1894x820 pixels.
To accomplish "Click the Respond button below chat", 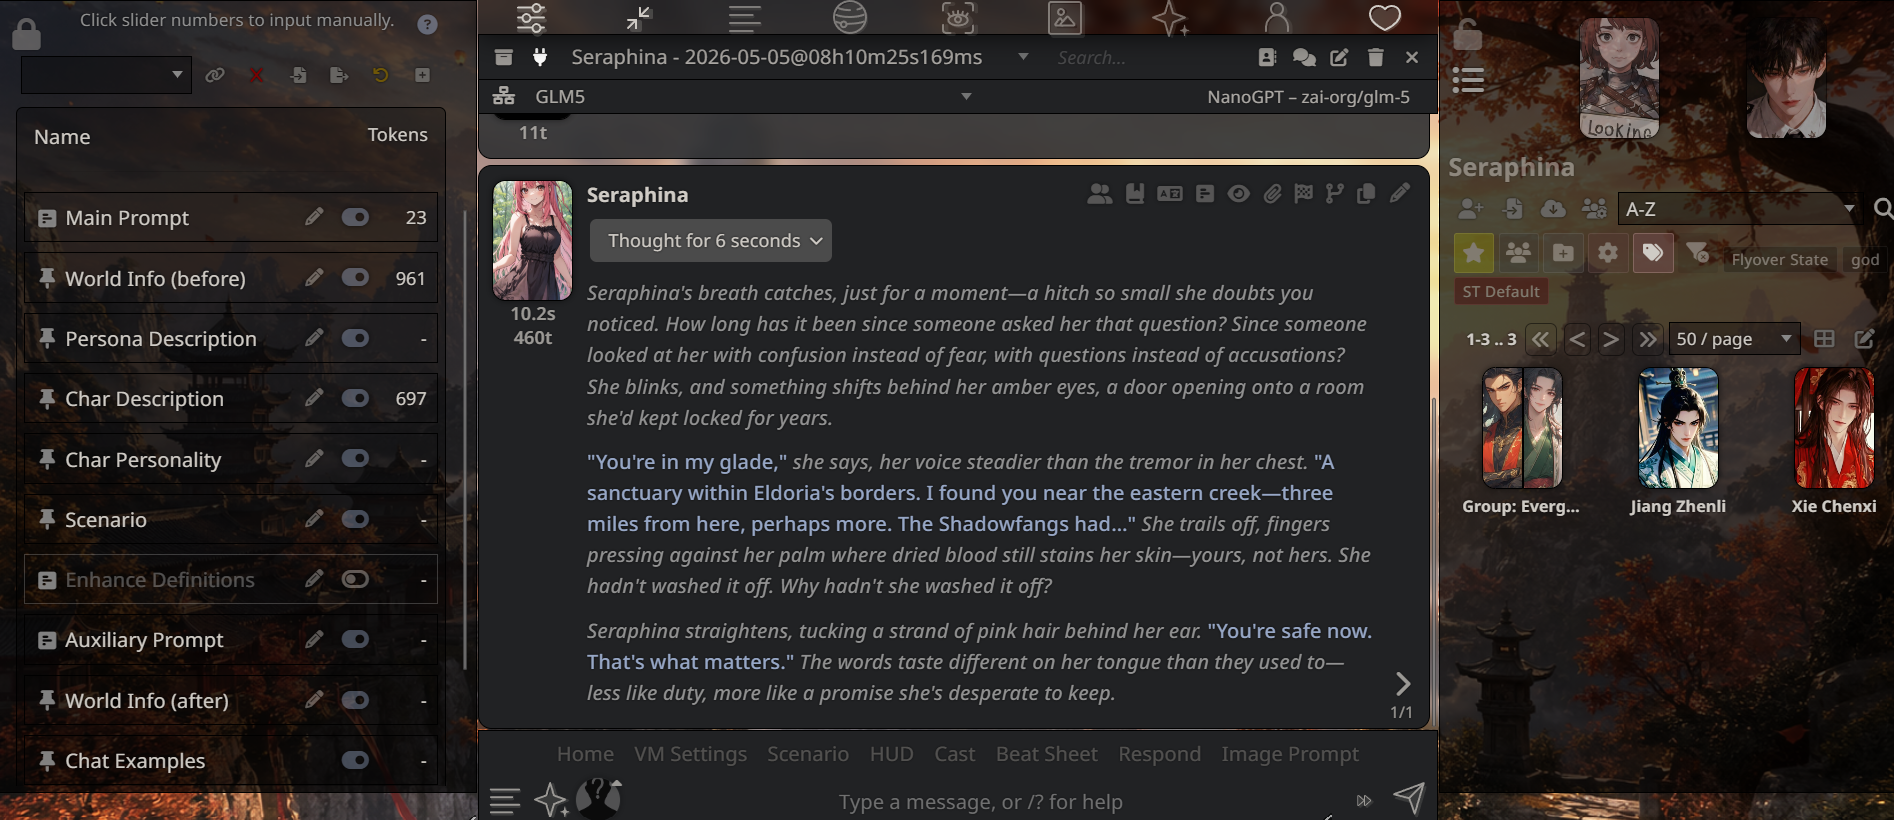I will 1159,754.
